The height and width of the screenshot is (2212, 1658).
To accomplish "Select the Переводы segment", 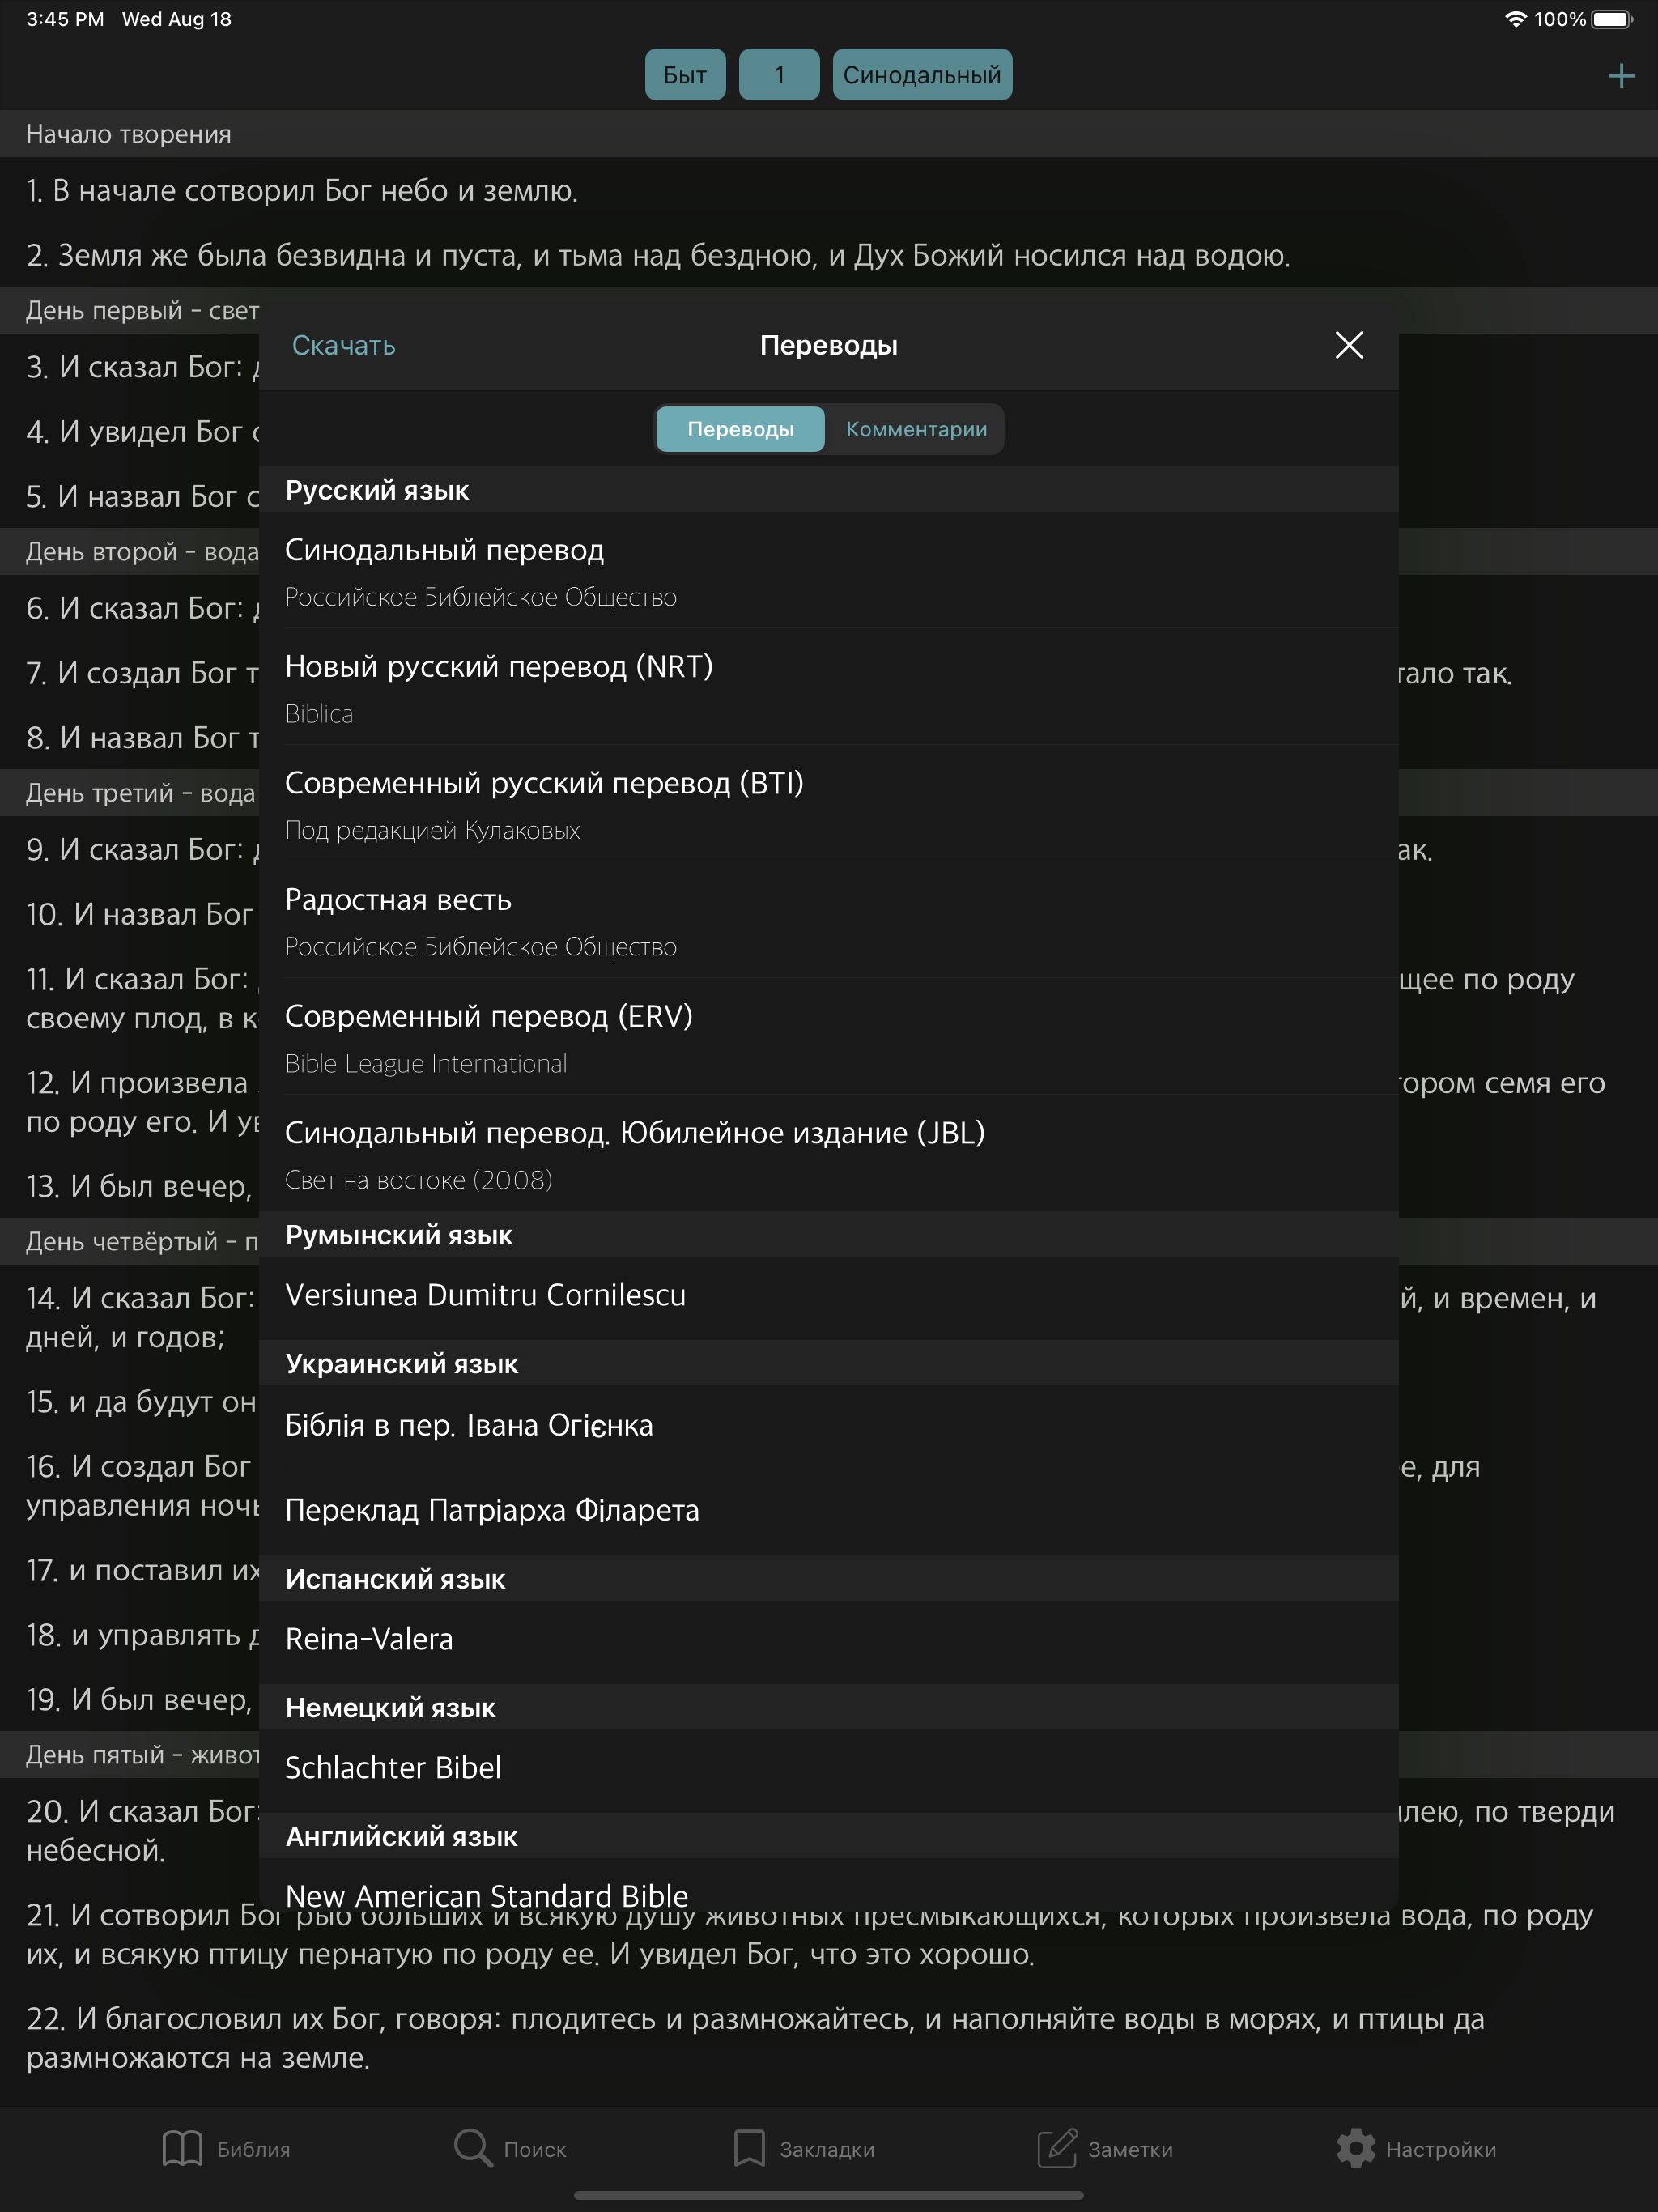I will 740,429.
